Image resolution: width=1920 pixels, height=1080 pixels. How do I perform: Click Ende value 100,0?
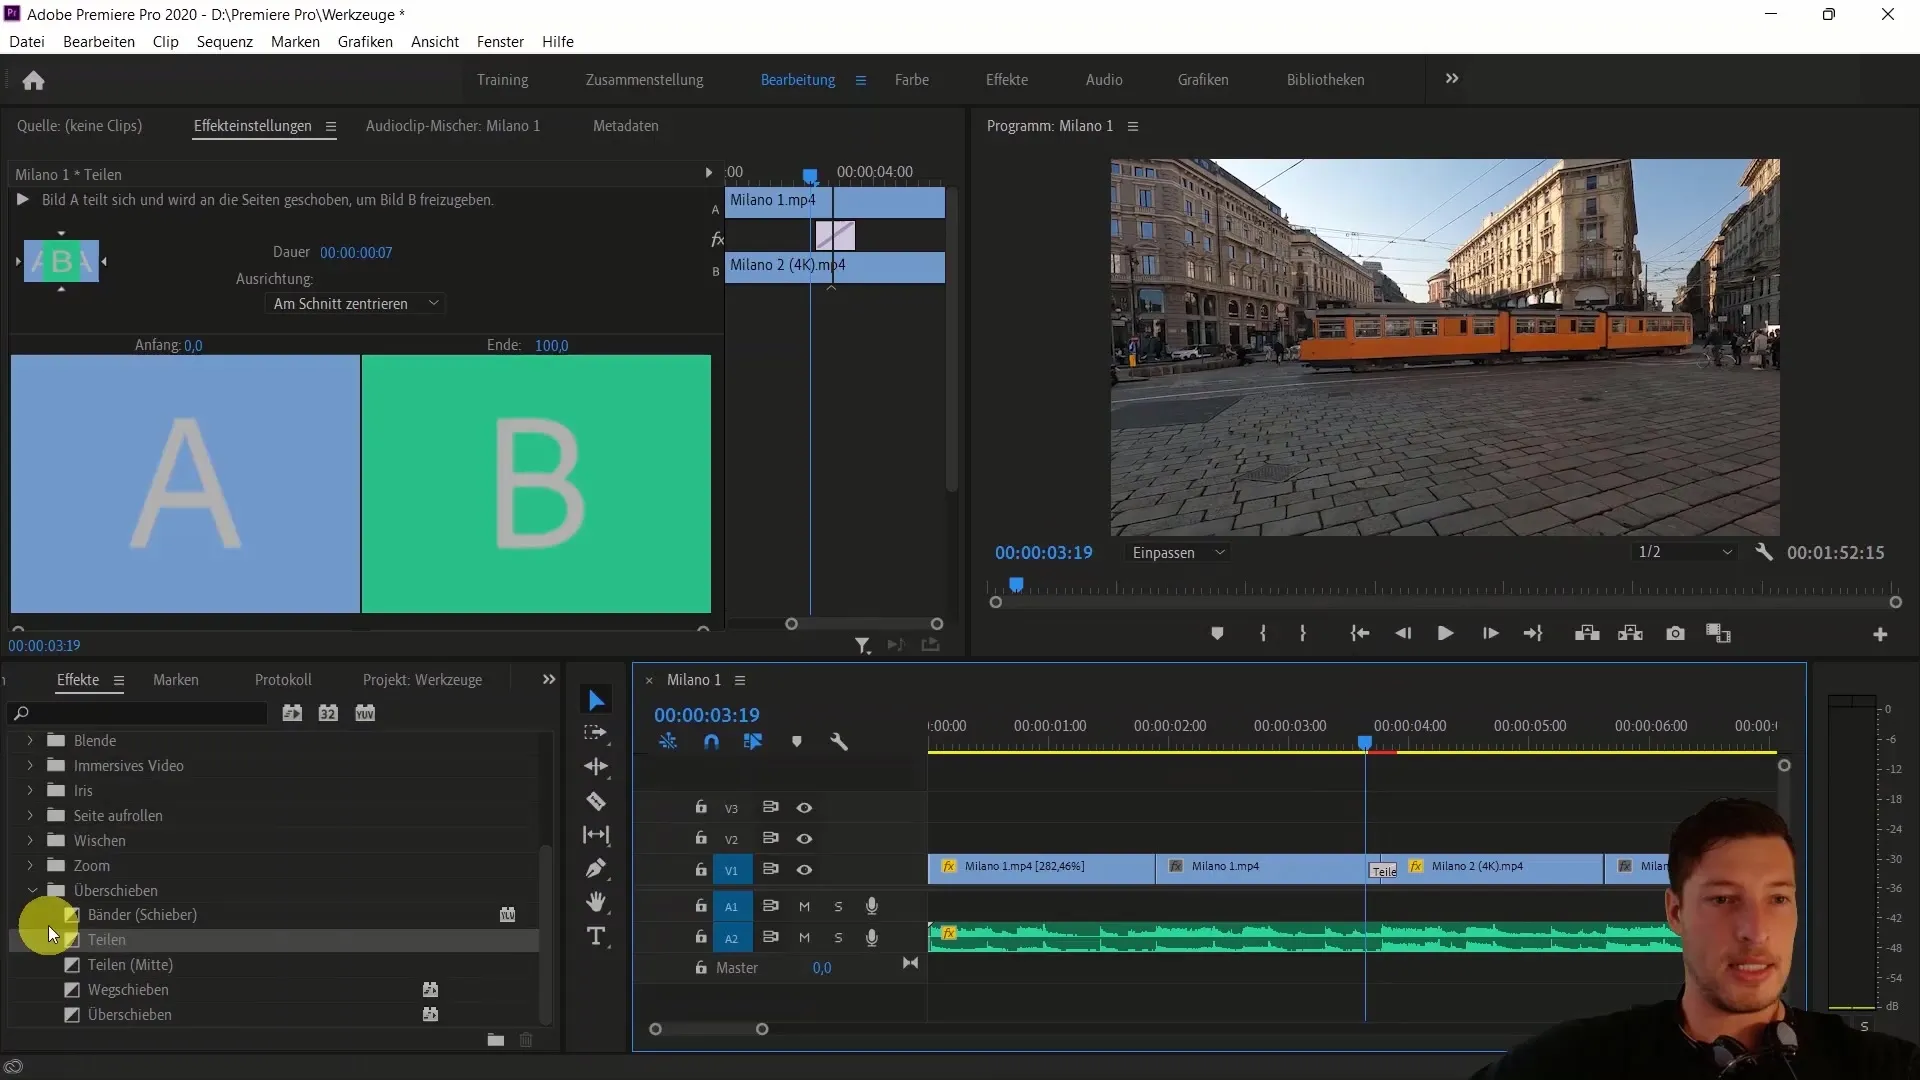551,346
